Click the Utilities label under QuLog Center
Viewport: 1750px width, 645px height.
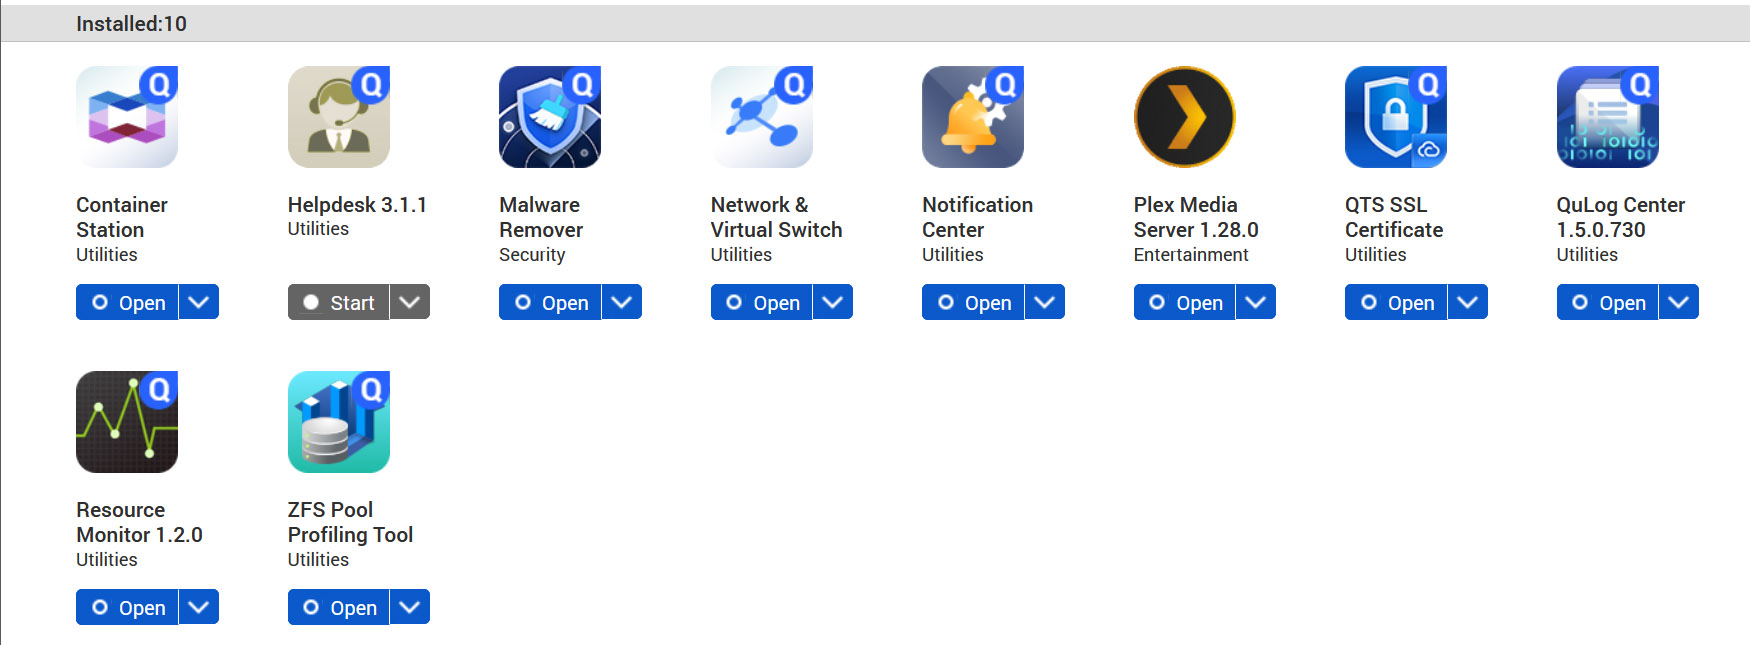click(1587, 255)
